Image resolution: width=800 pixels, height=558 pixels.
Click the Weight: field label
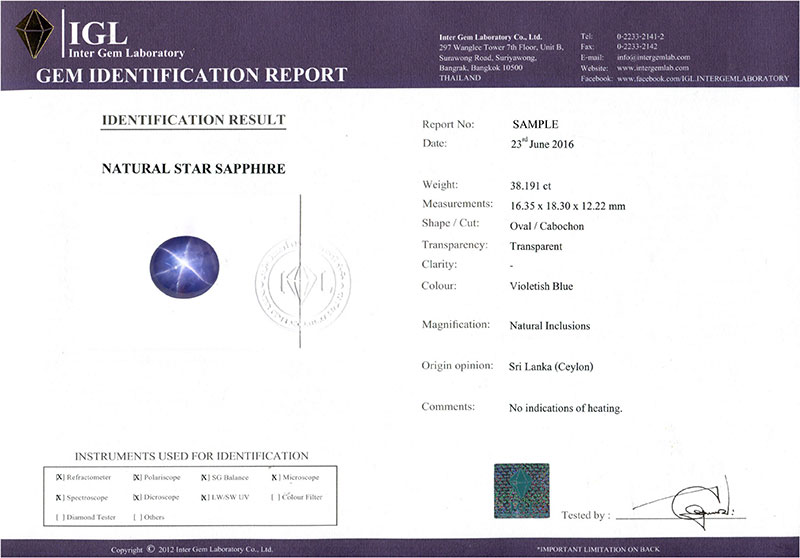click(x=440, y=185)
